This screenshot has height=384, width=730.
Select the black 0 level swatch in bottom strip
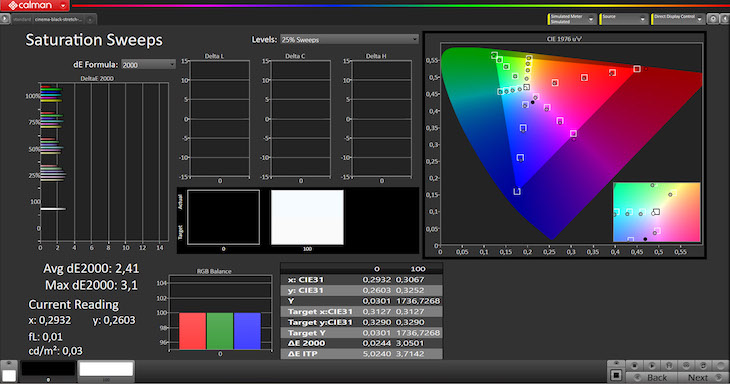pos(48,369)
